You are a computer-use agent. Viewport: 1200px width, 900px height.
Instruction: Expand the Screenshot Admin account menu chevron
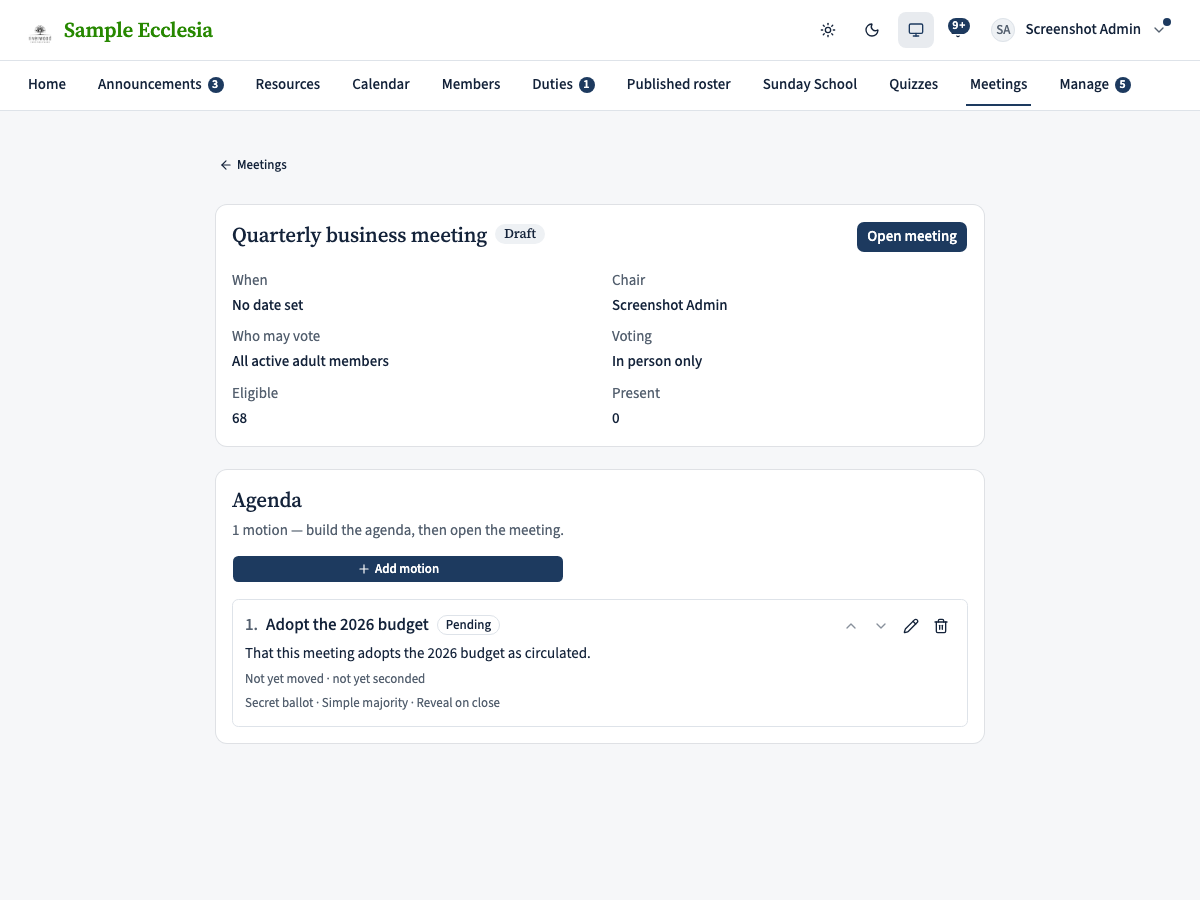[x=1159, y=30]
